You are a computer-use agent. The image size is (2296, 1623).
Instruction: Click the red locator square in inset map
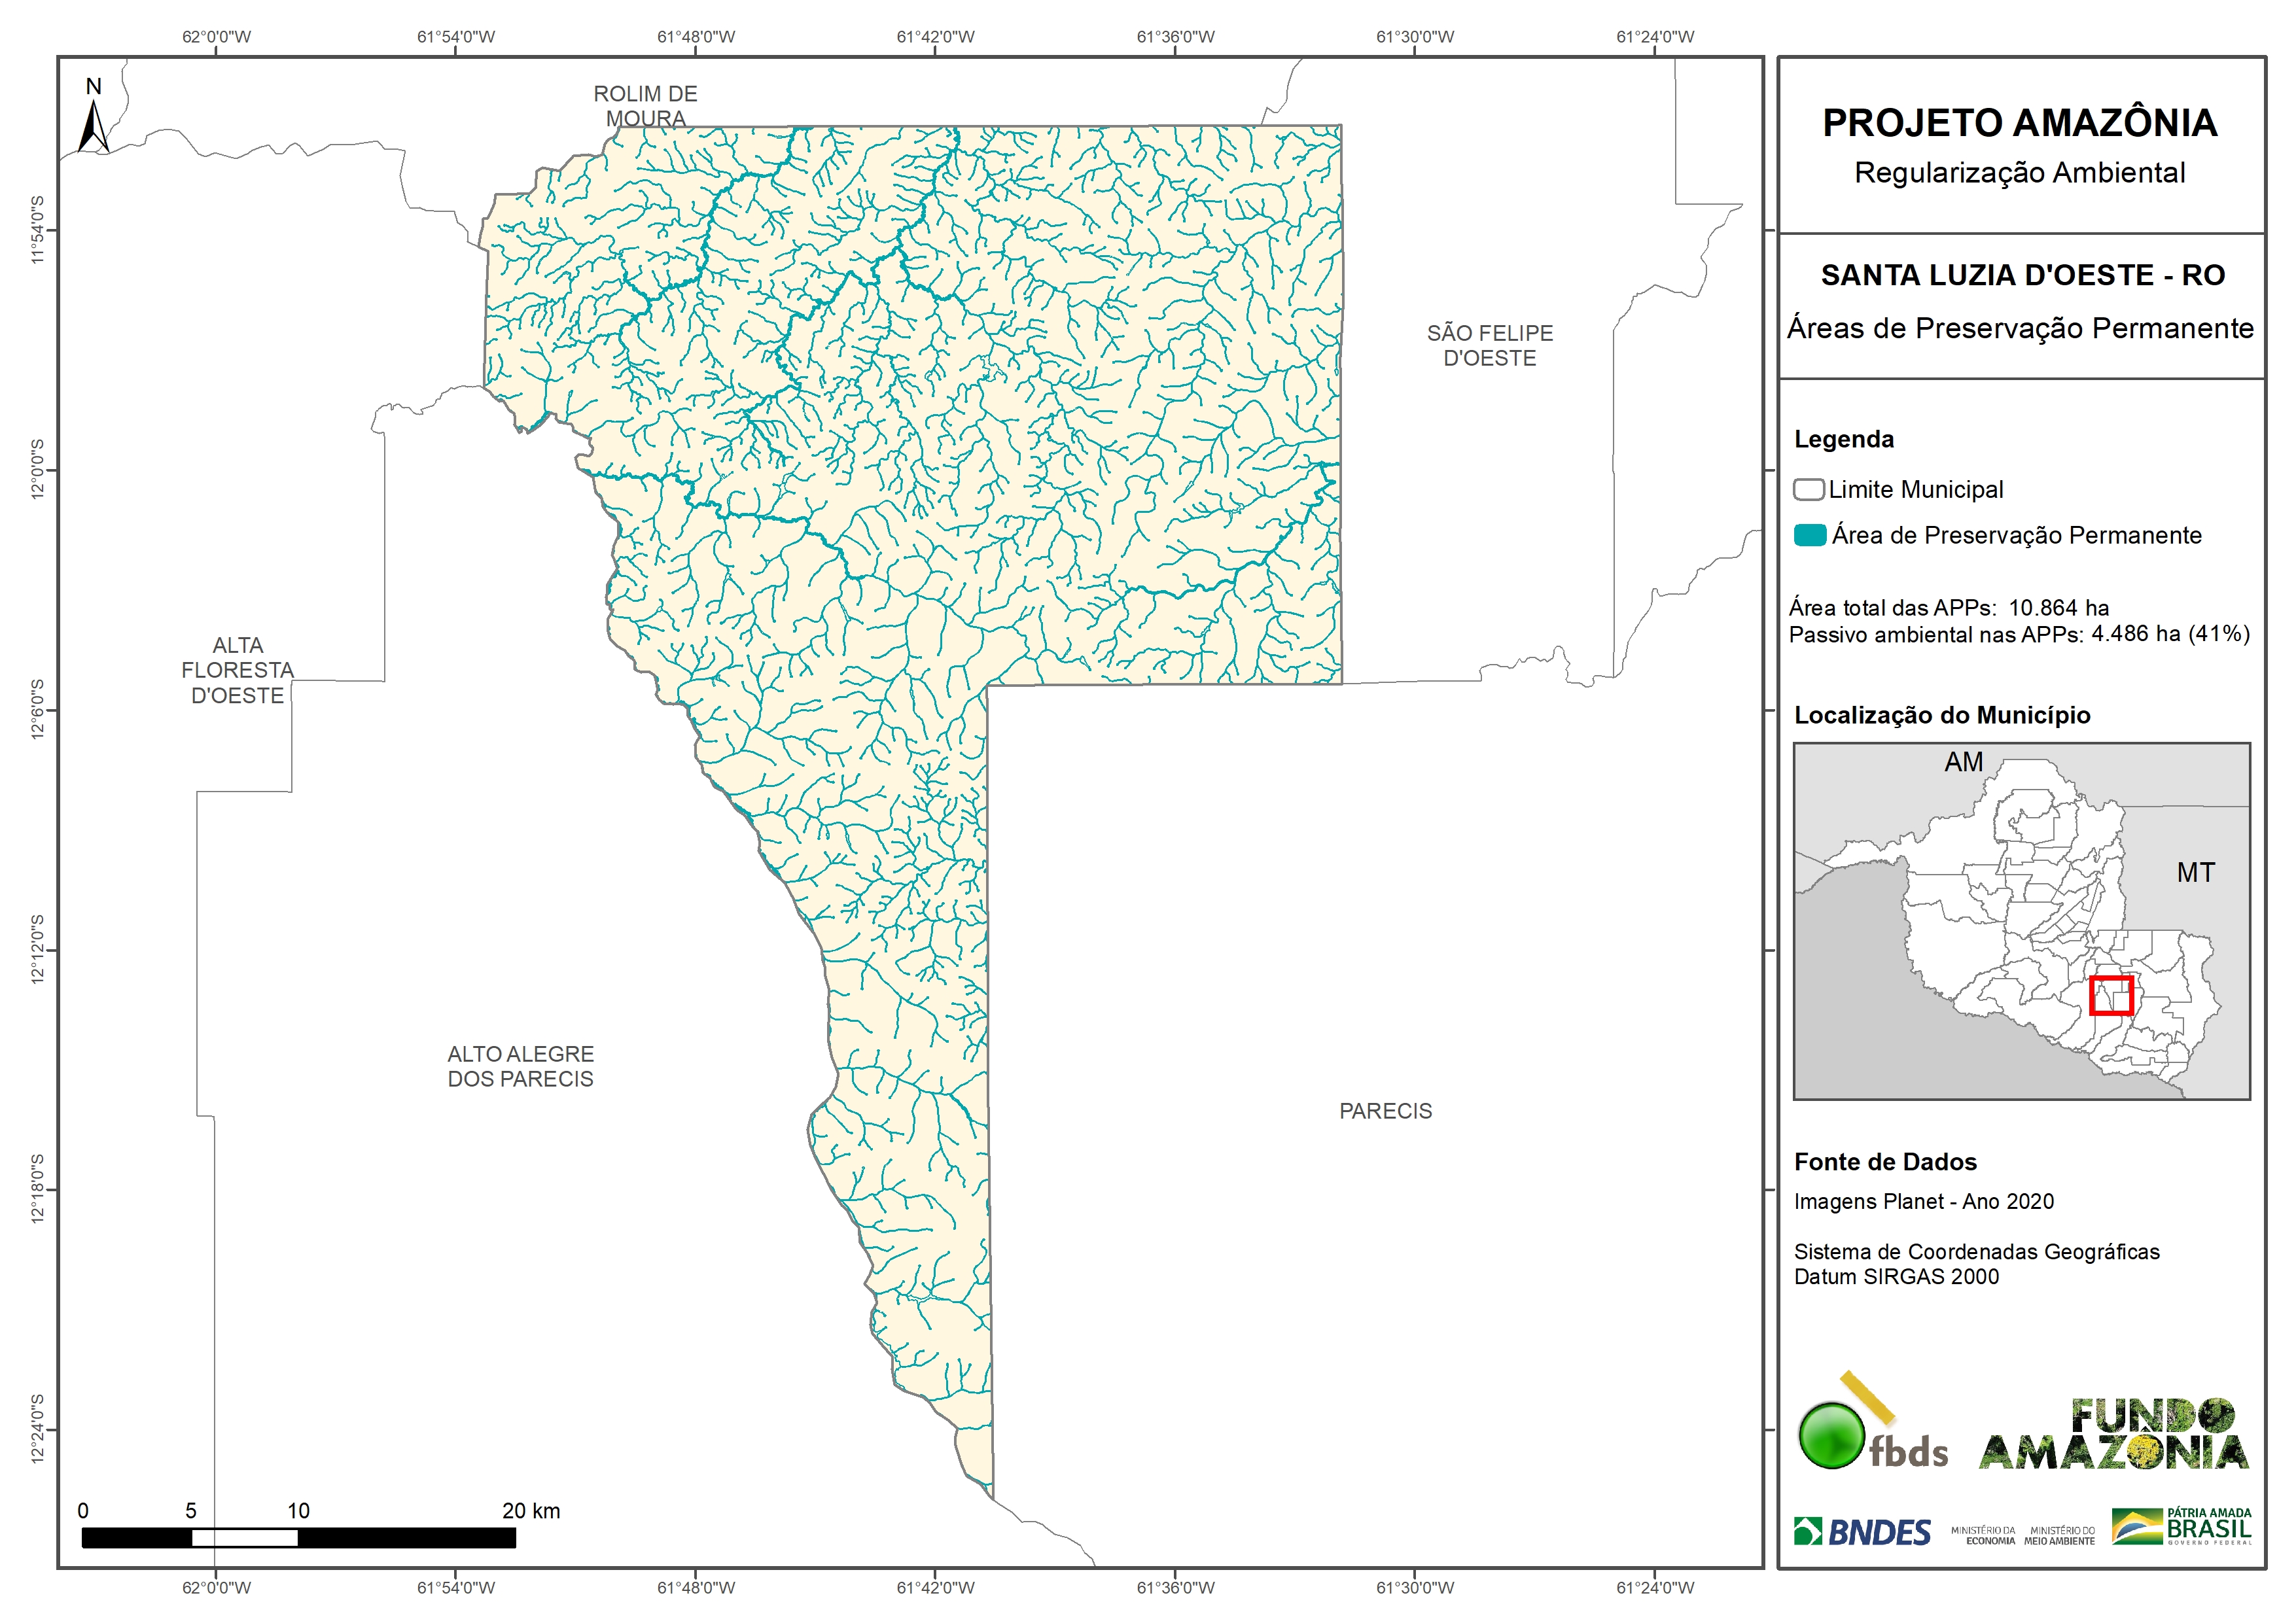pos(2111,996)
